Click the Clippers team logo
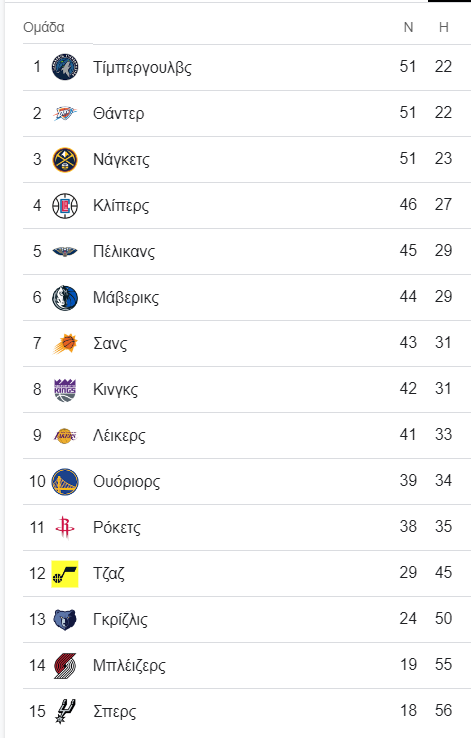 click(x=65, y=205)
